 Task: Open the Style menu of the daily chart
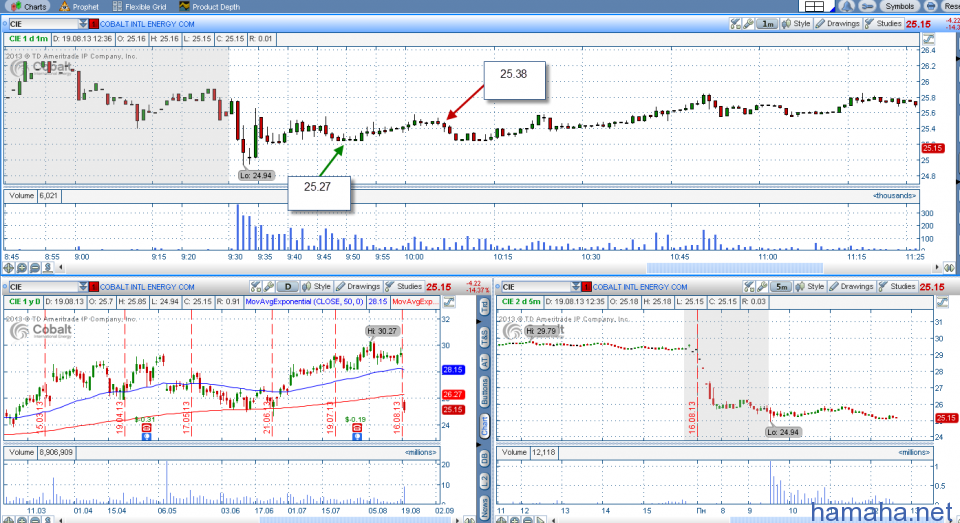(317, 287)
